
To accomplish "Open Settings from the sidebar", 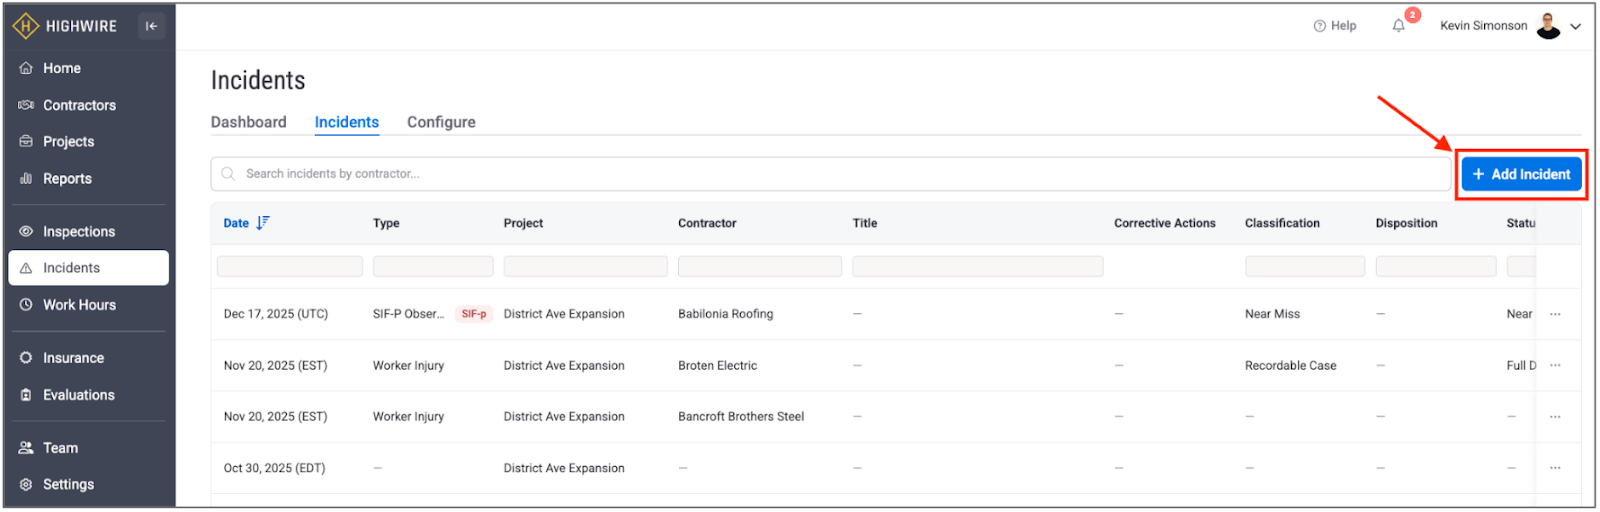I will (68, 484).
